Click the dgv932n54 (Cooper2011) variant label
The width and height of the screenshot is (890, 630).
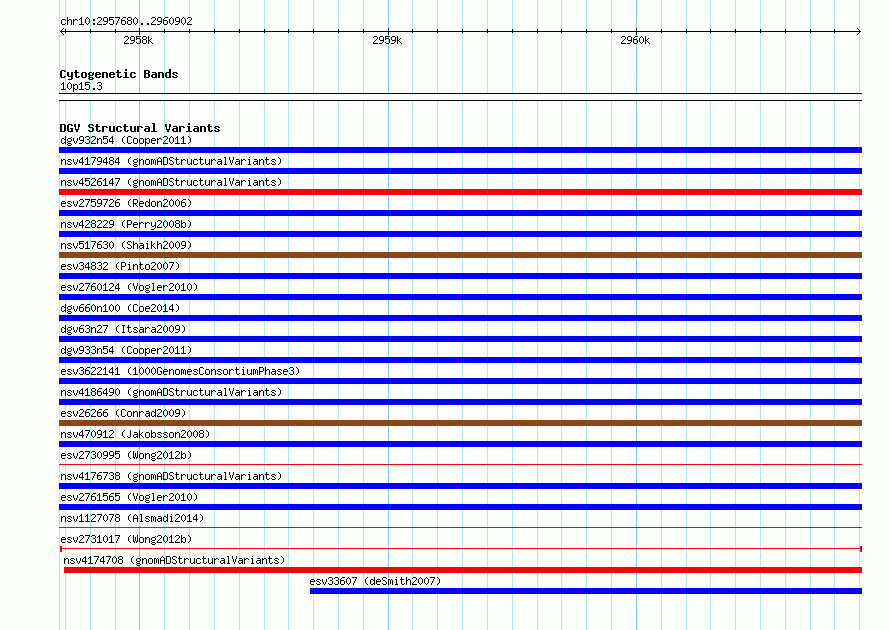[x=126, y=140]
